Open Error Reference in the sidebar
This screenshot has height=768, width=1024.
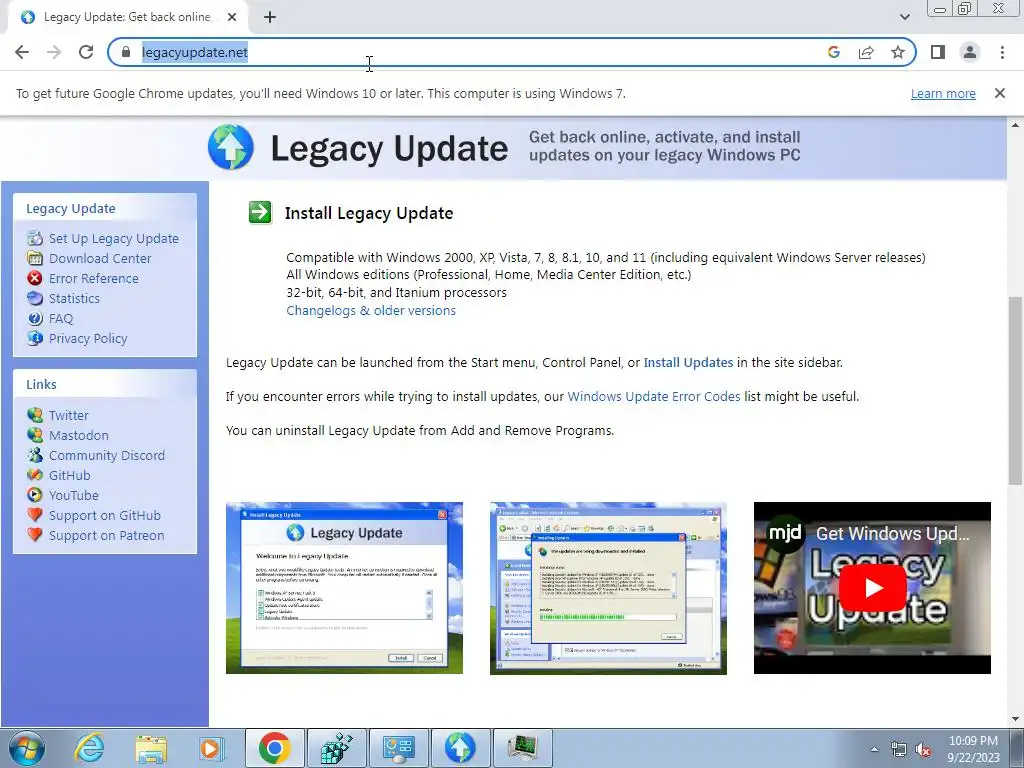tap(93, 278)
